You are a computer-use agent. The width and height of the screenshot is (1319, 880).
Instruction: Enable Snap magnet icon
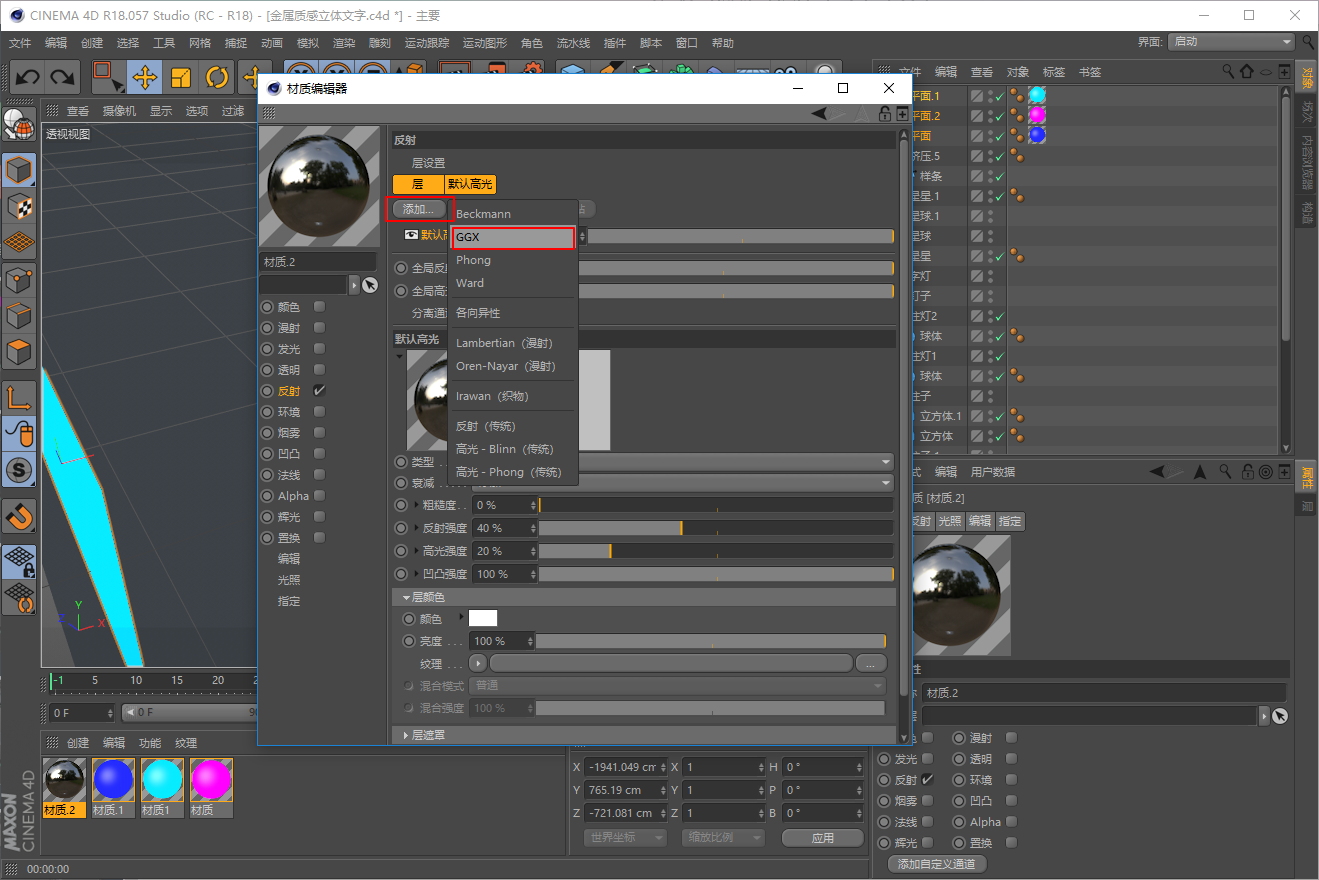pos(20,515)
